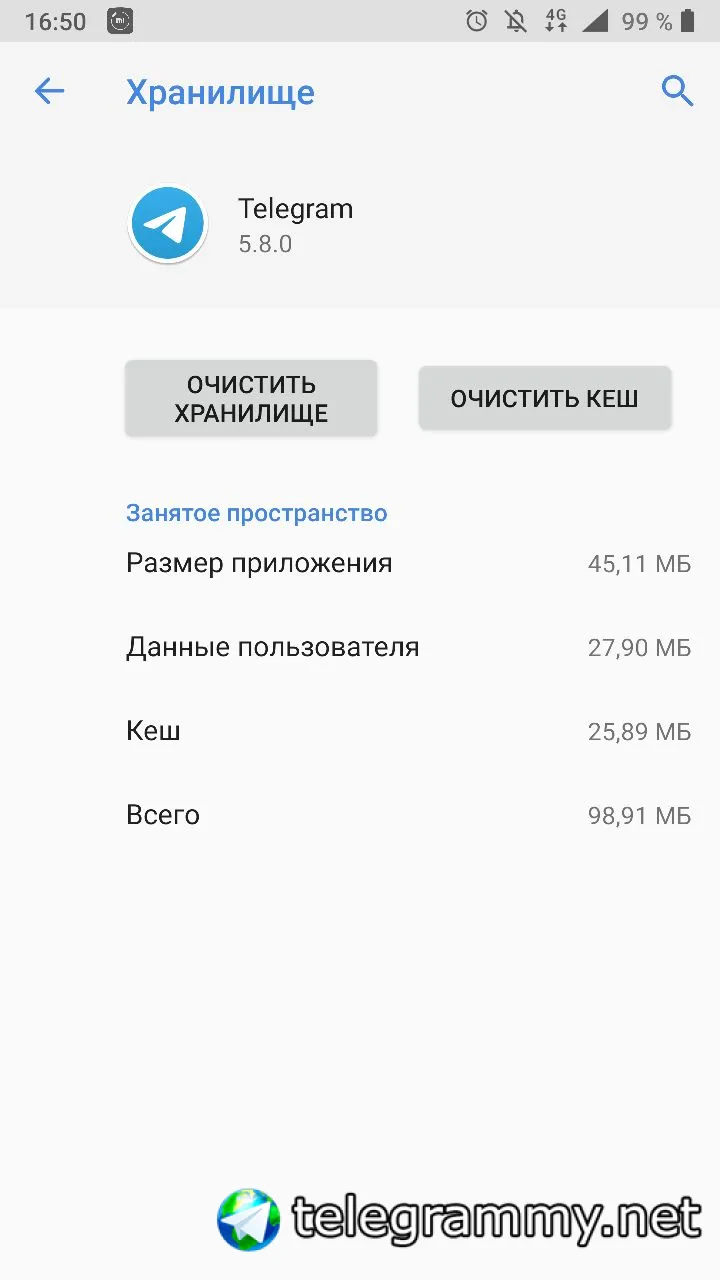Select the Кеш size row
The image size is (720, 1280).
point(408,731)
